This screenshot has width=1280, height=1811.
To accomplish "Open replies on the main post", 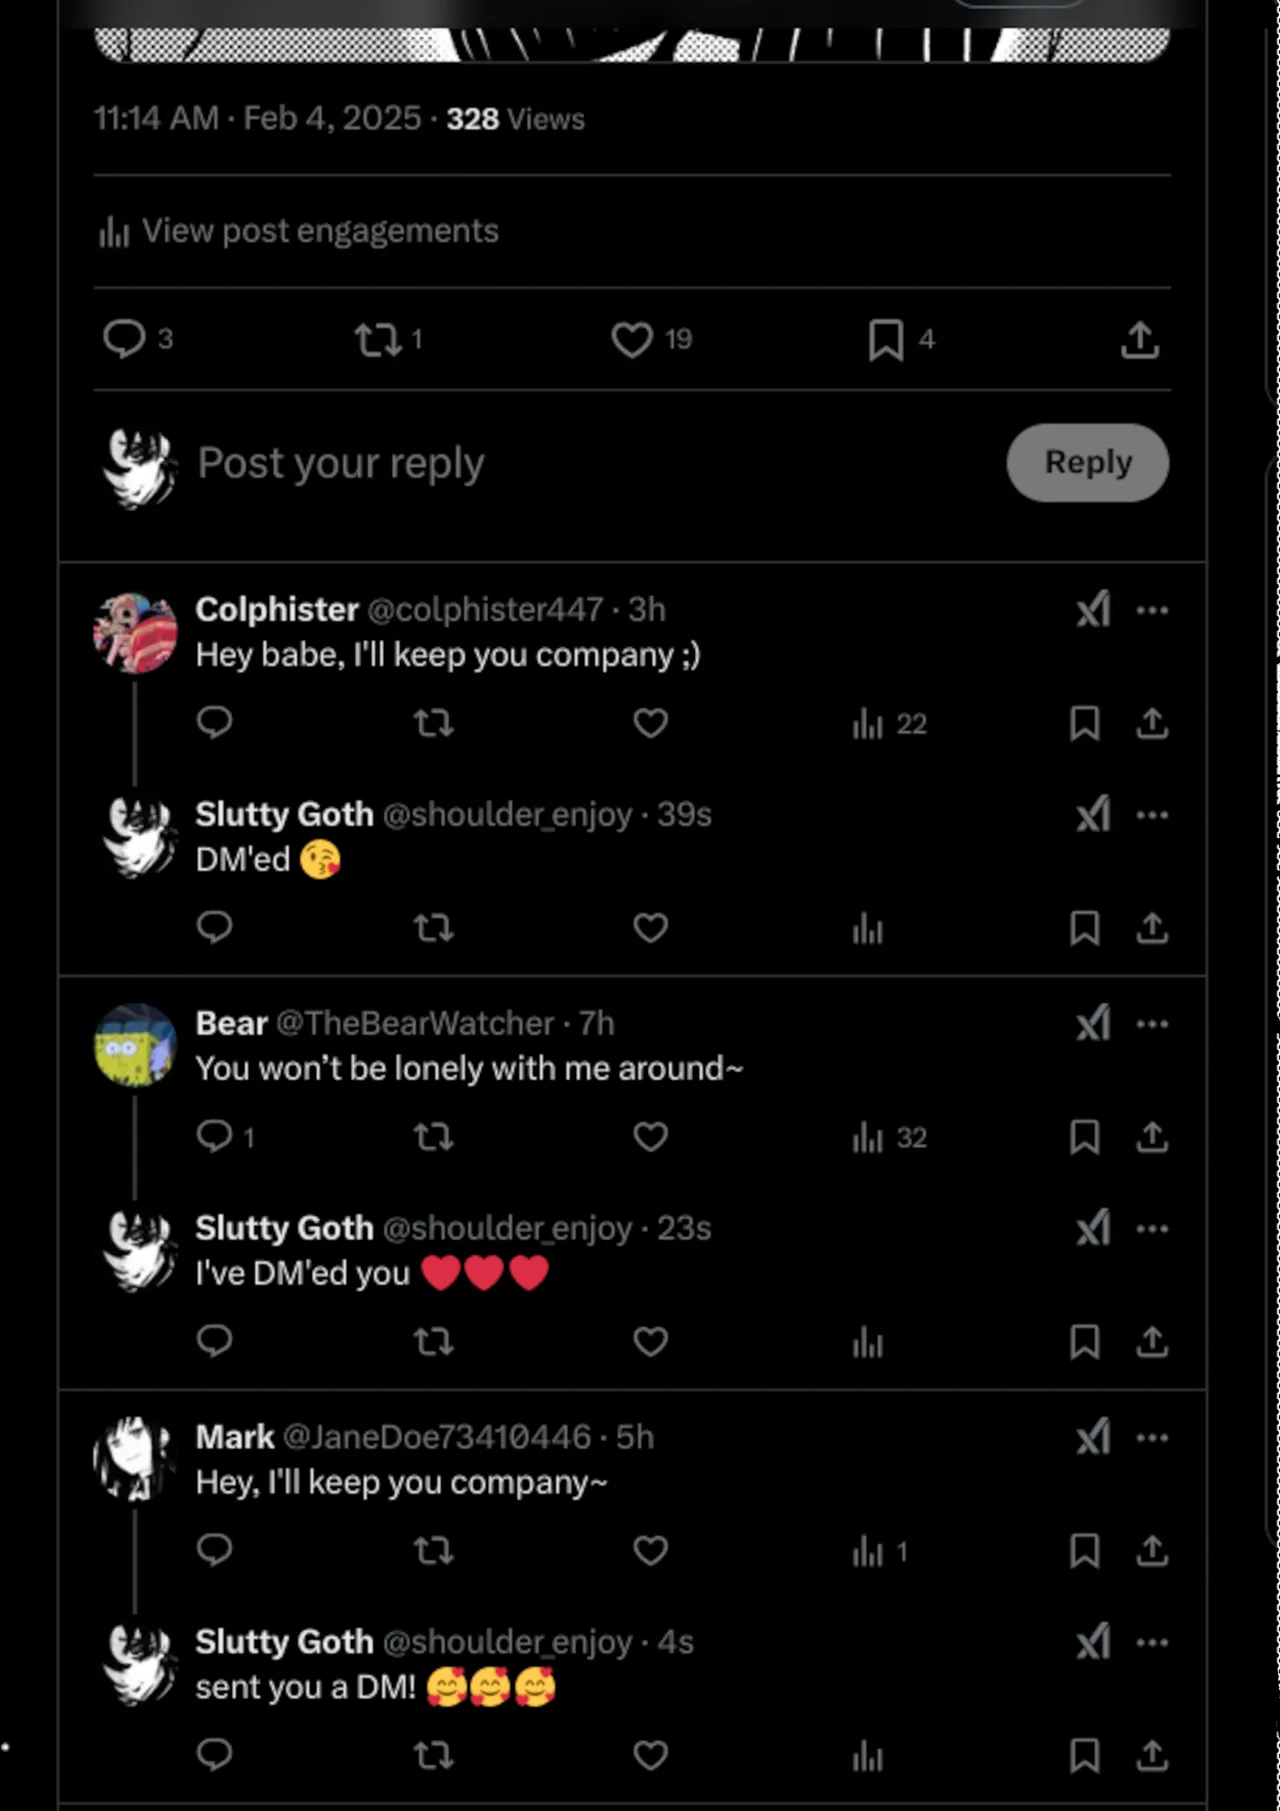I will point(124,339).
